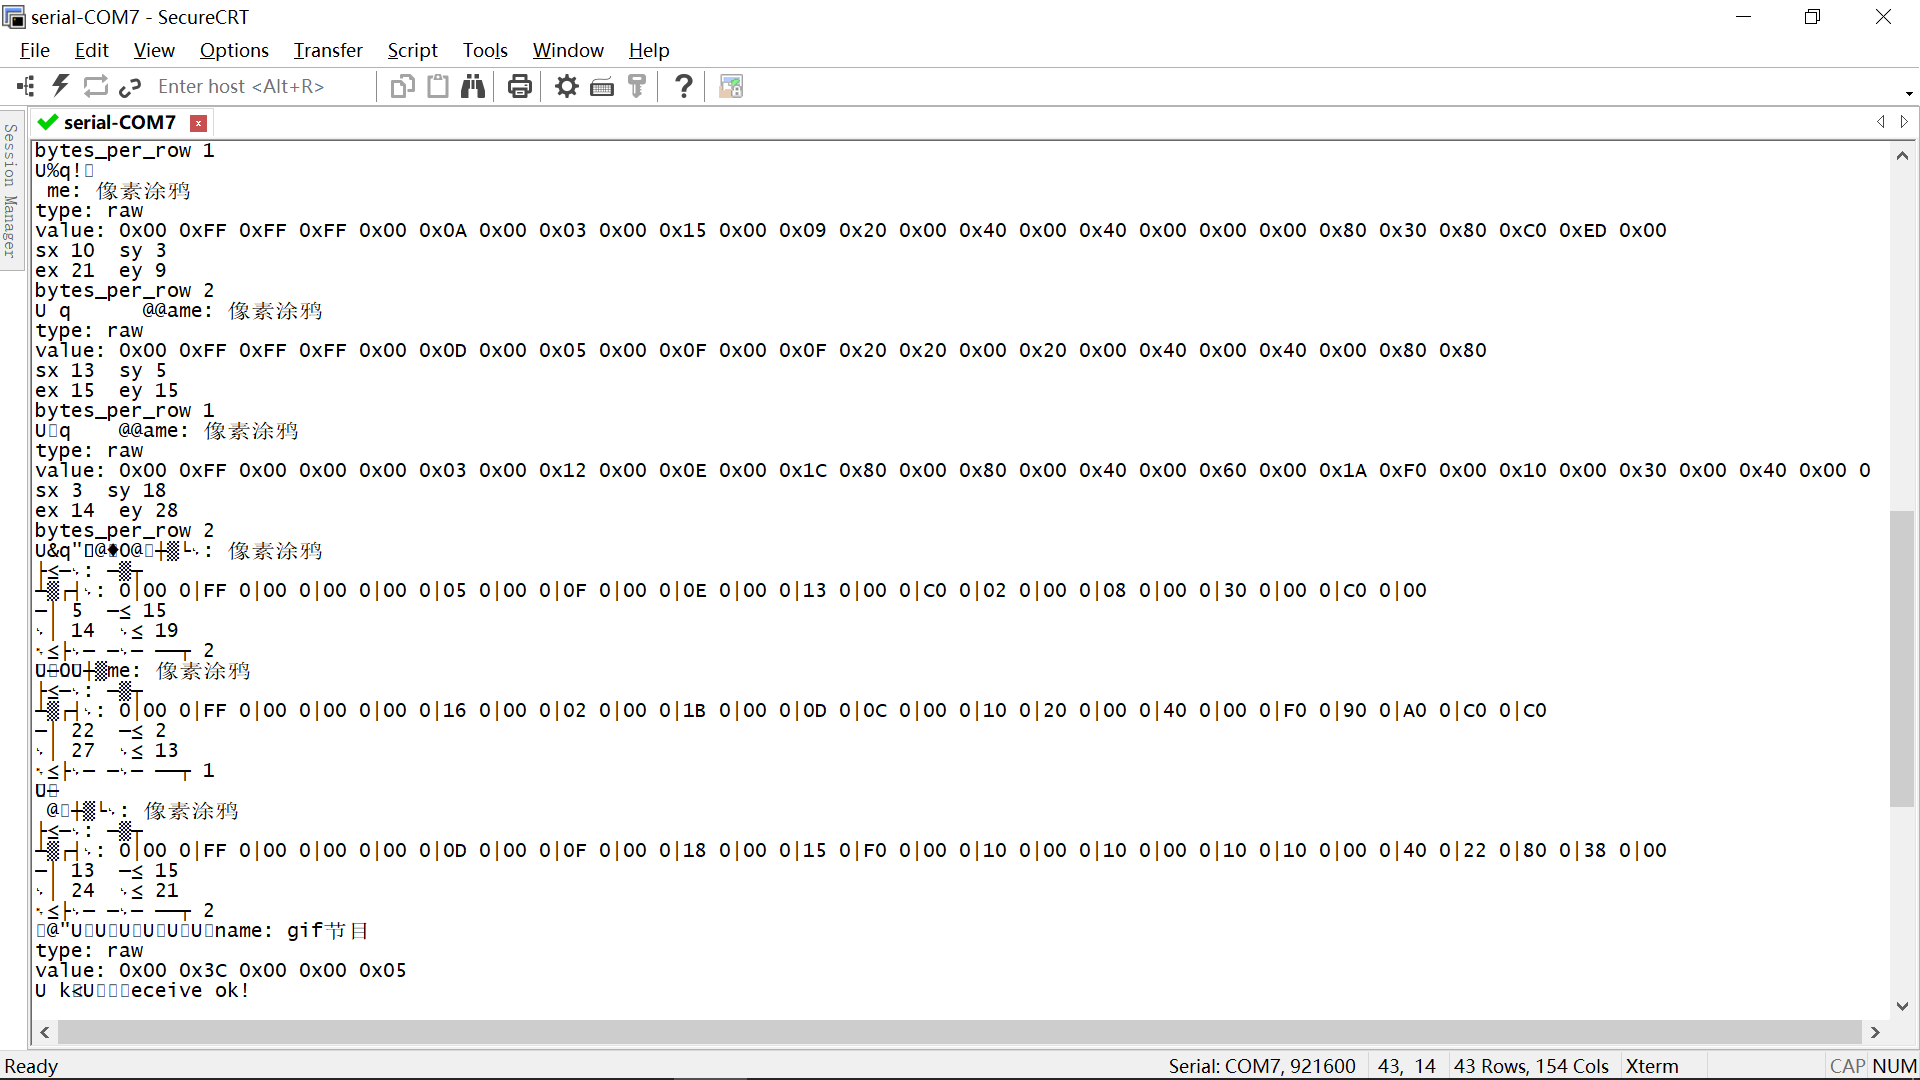
Task: Open the Script menu
Action: point(412,50)
